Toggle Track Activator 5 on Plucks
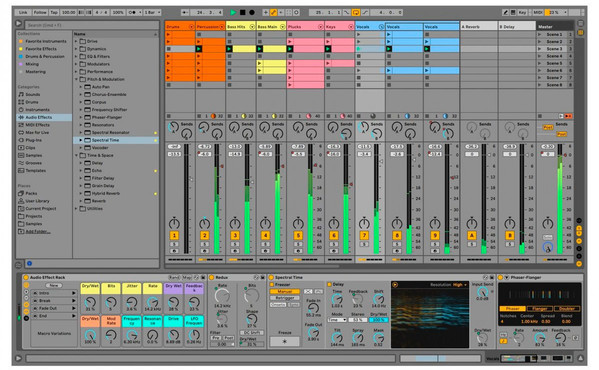 click(x=298, y=235)
